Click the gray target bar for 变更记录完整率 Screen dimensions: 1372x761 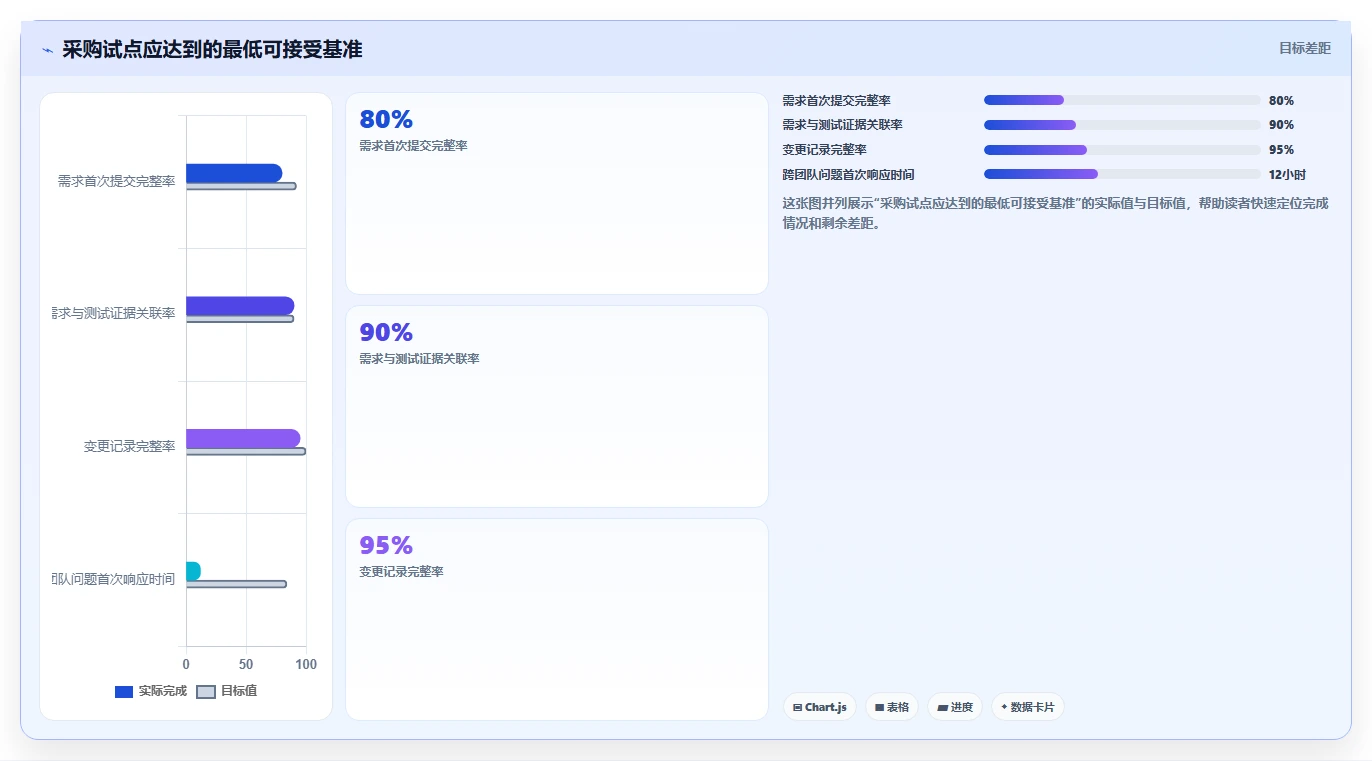point(246,451)
